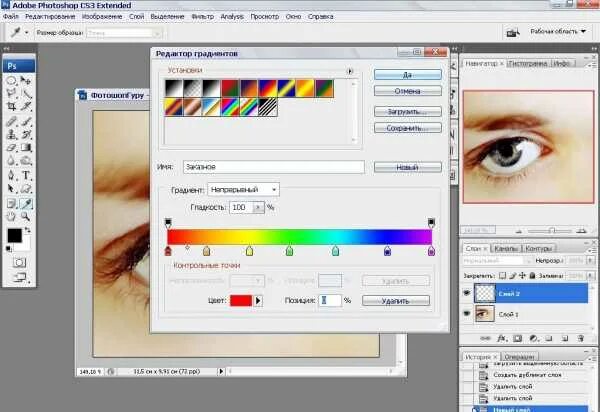Screen dimensions: 600x412
Task: Toggle lock image pixels
Action: [513, 275]
